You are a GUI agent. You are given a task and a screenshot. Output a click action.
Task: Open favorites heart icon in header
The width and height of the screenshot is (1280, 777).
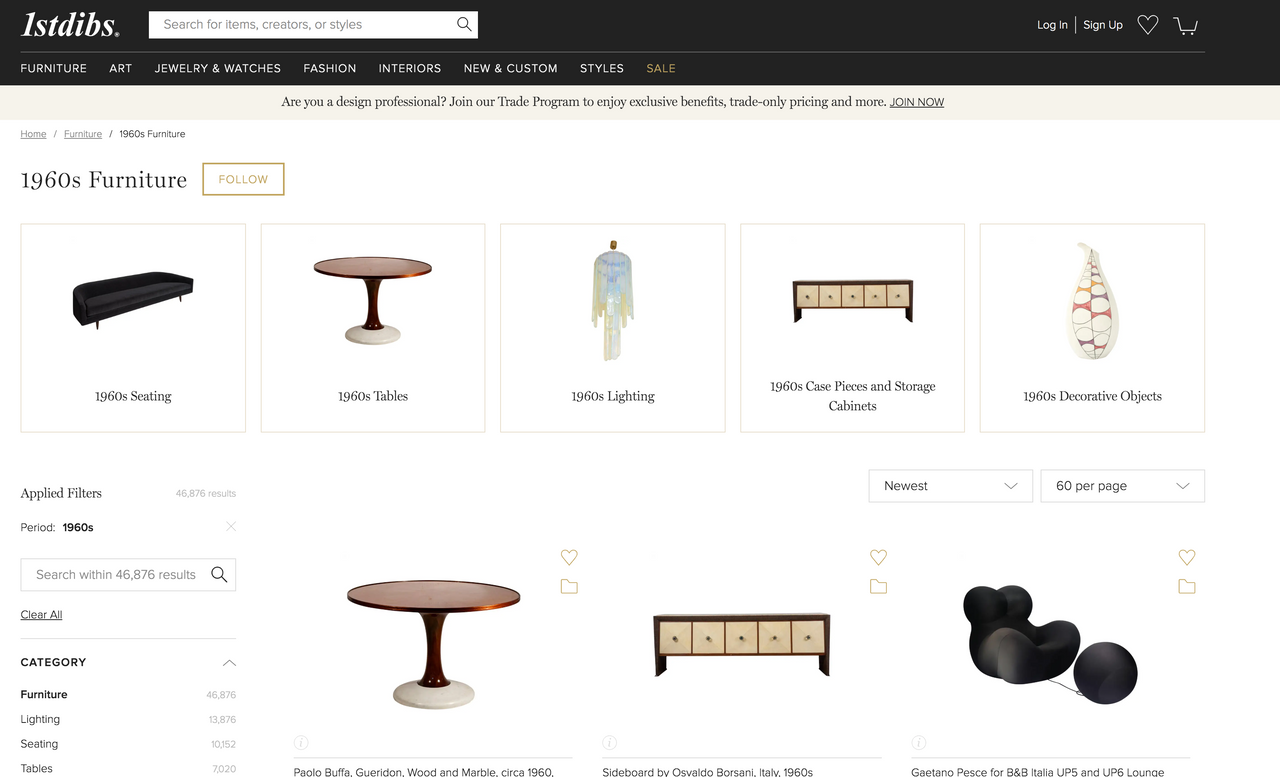tap(1148, 25)
